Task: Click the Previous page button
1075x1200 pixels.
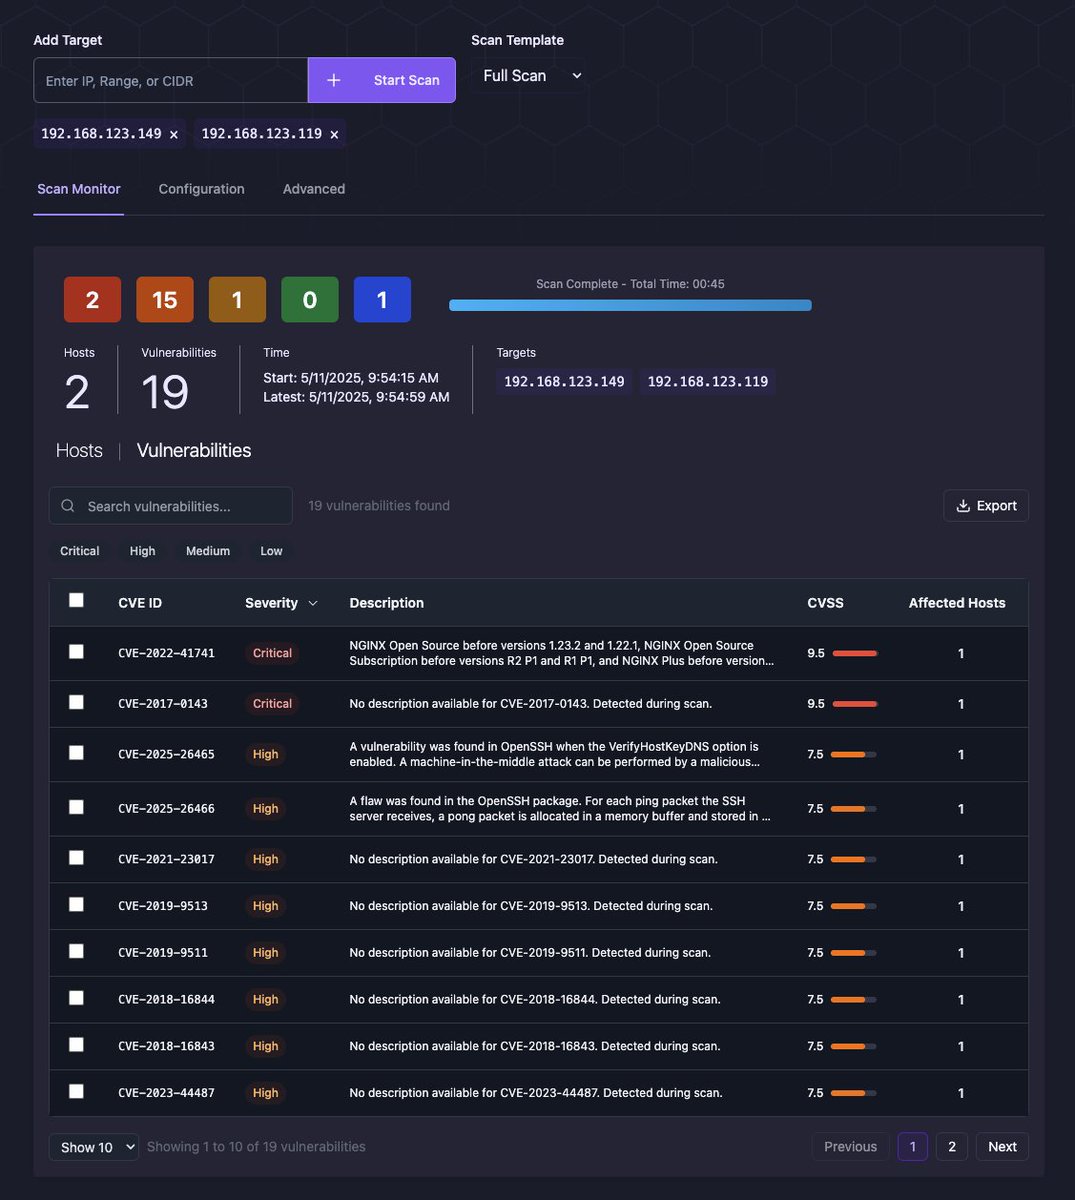Action: coord(851,1147)
